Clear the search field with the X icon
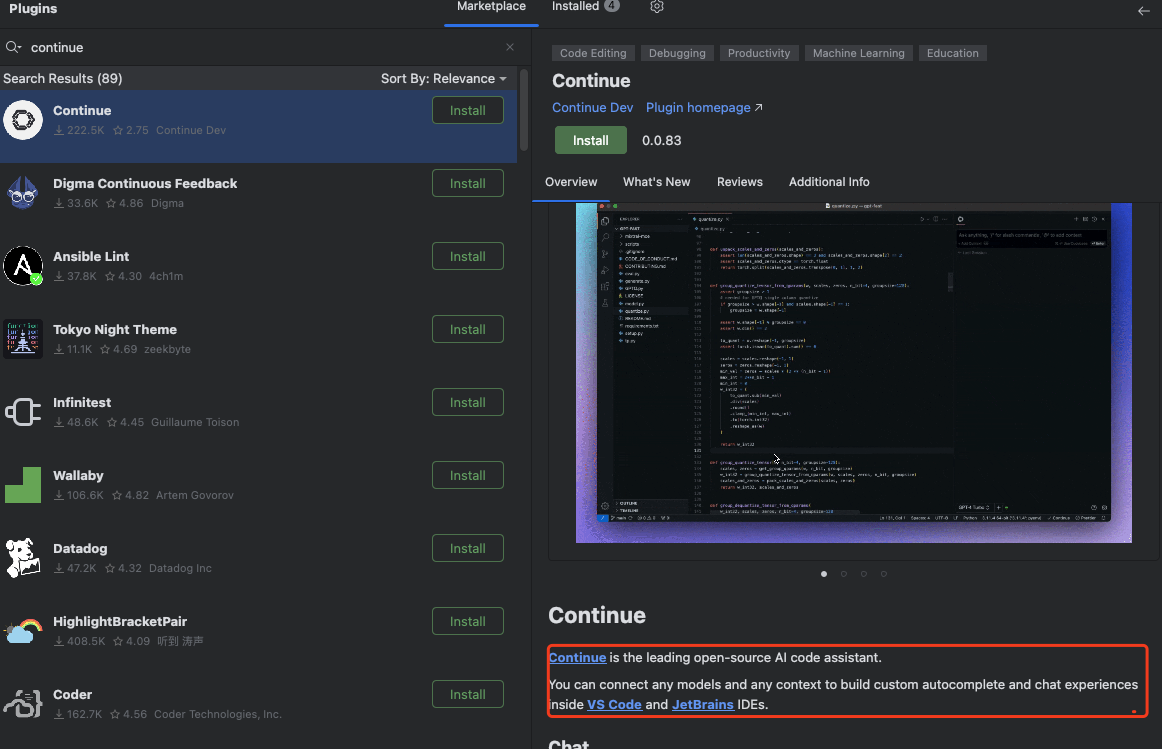The image size is (1162, 749). (510, 47)
